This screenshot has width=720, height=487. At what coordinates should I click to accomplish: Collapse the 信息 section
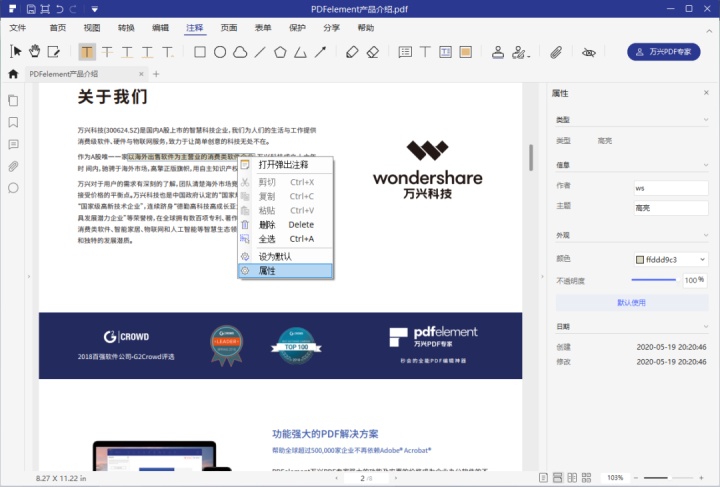coord(706,165)
